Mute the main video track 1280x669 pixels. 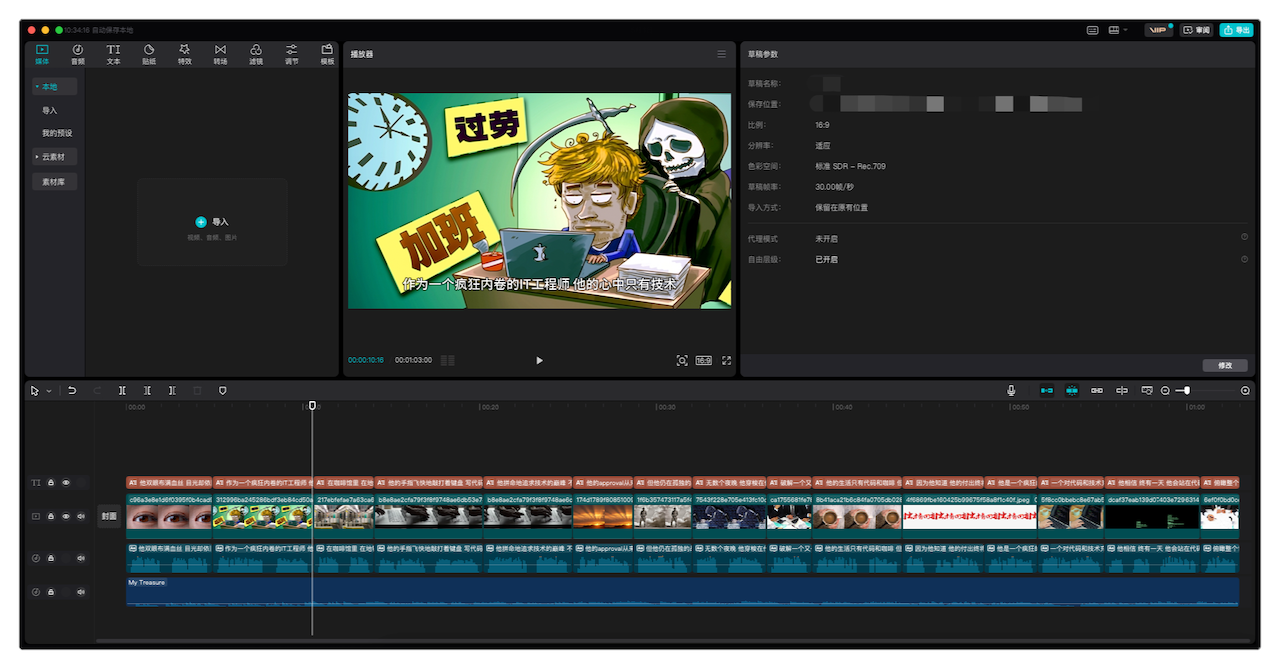[81, 517]
